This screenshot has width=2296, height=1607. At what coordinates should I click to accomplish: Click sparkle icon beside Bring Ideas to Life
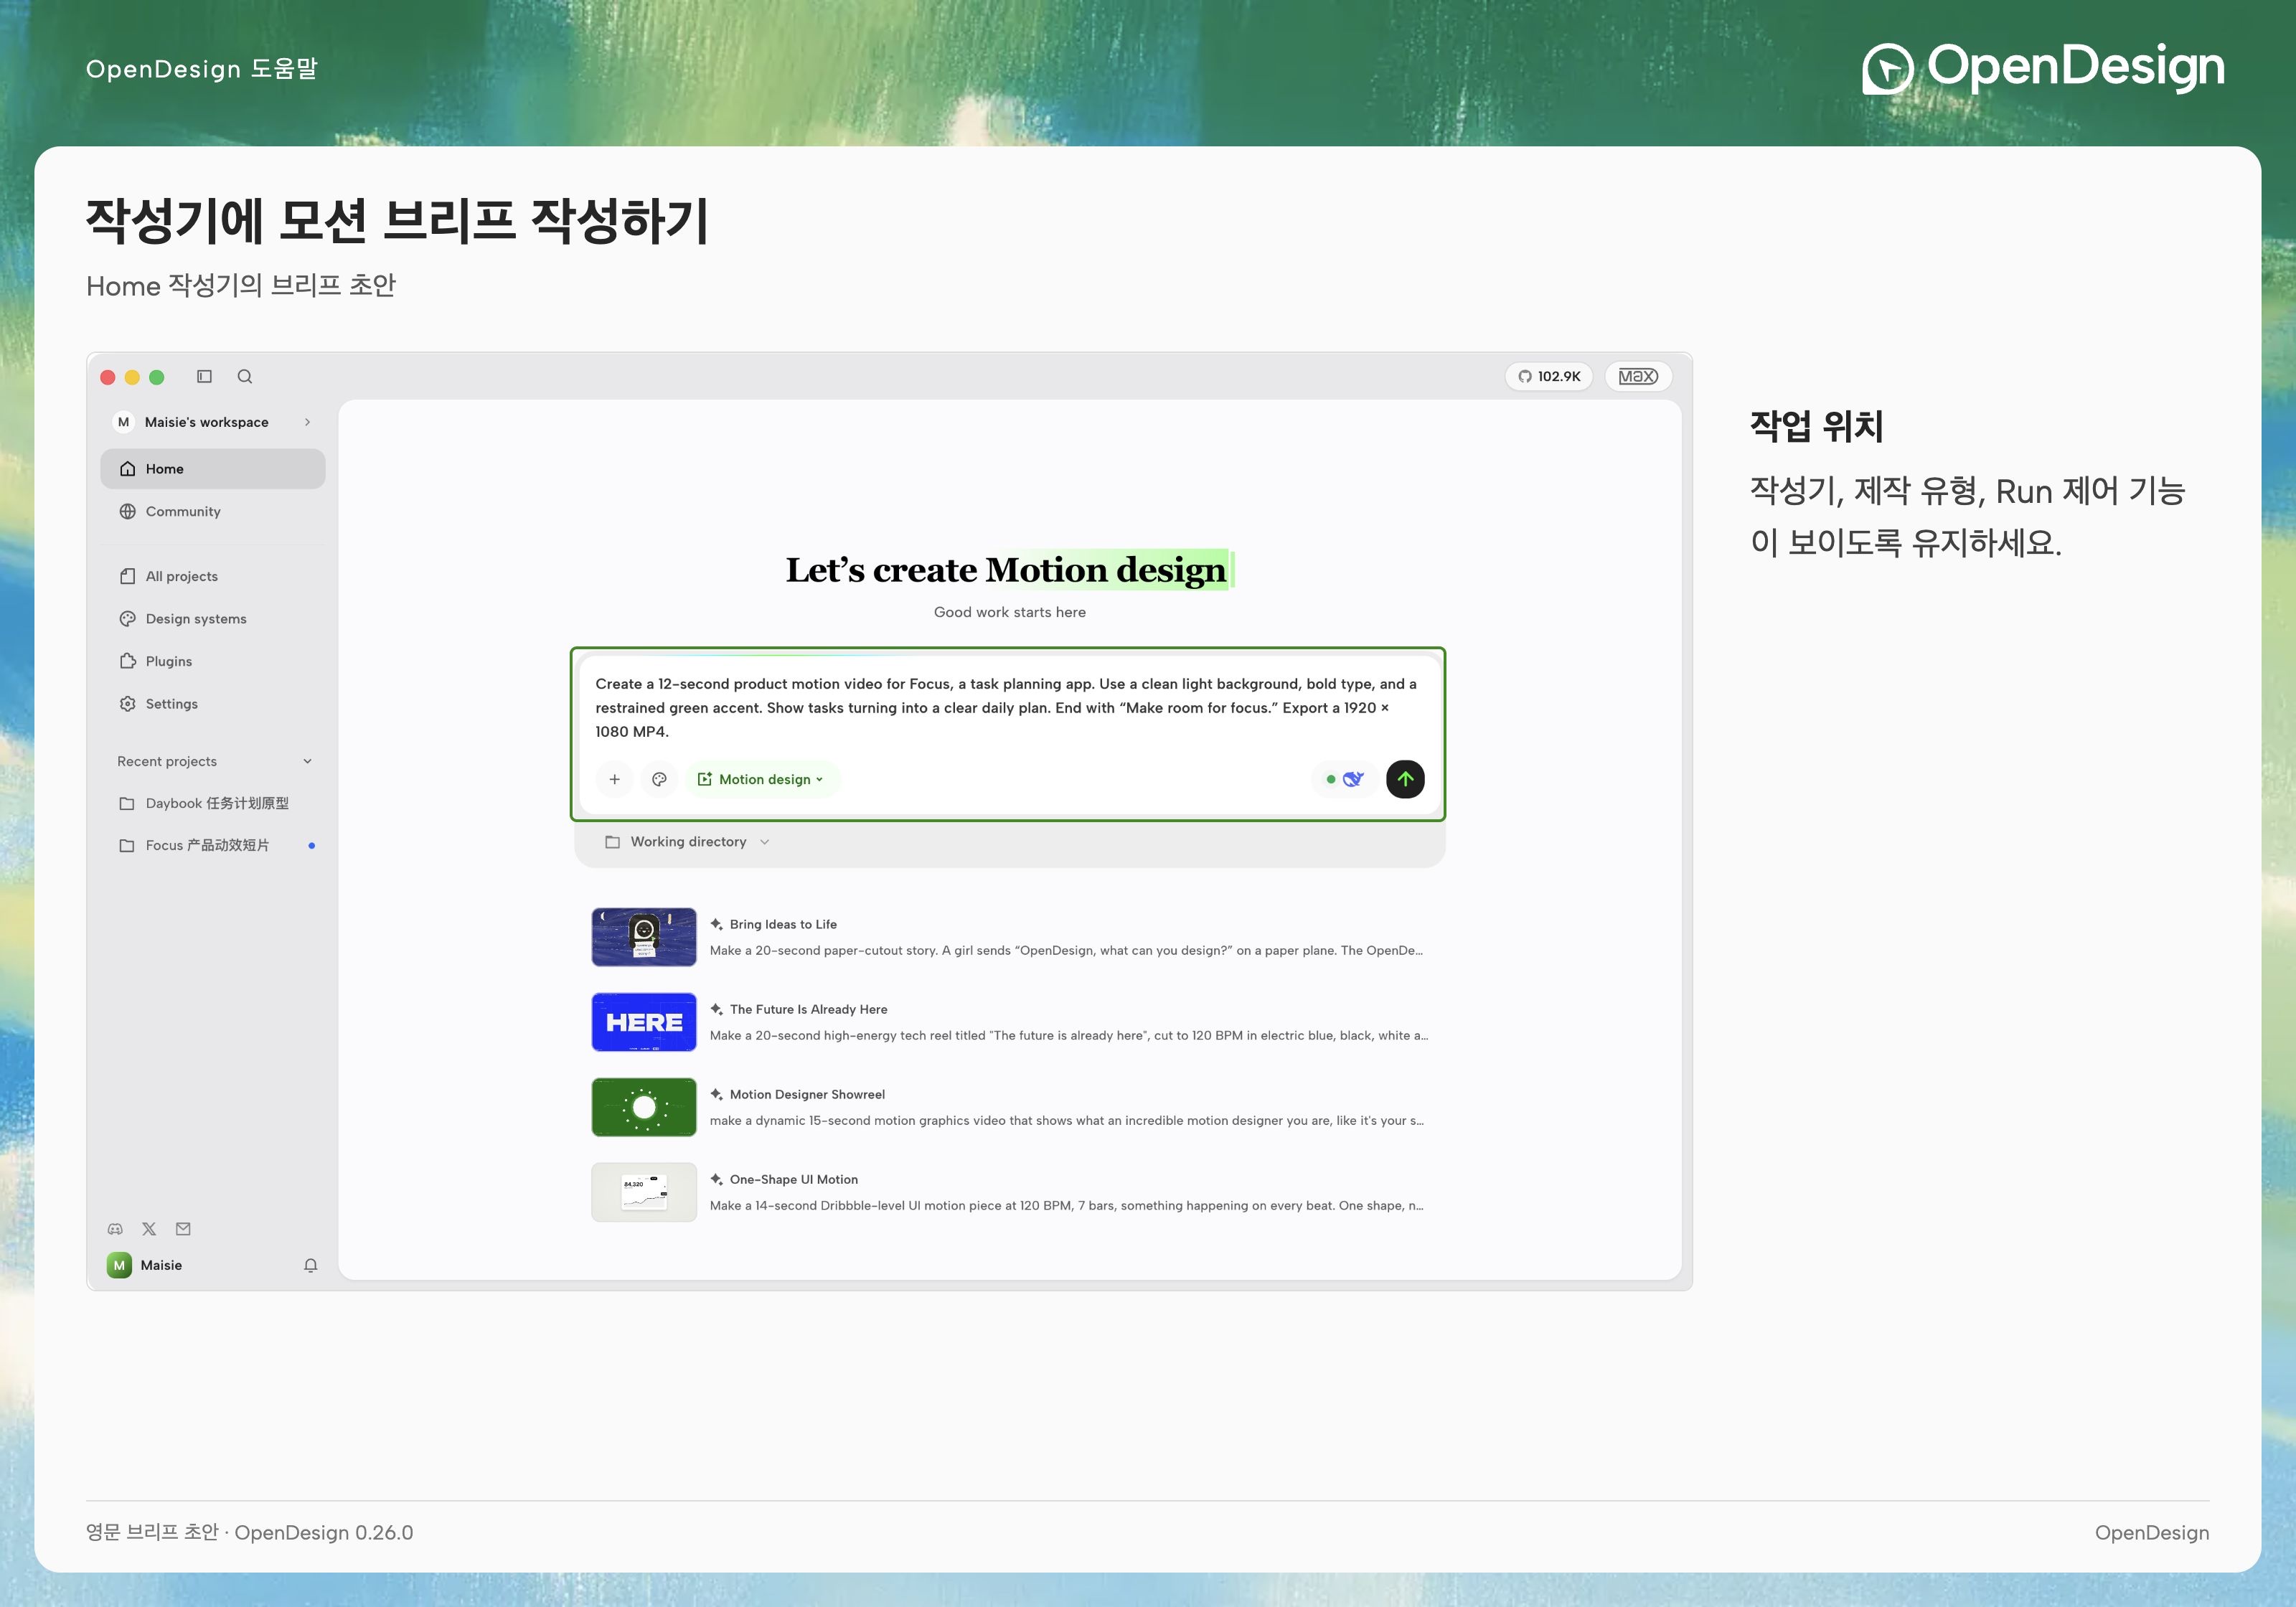click(x=716, y=924)
